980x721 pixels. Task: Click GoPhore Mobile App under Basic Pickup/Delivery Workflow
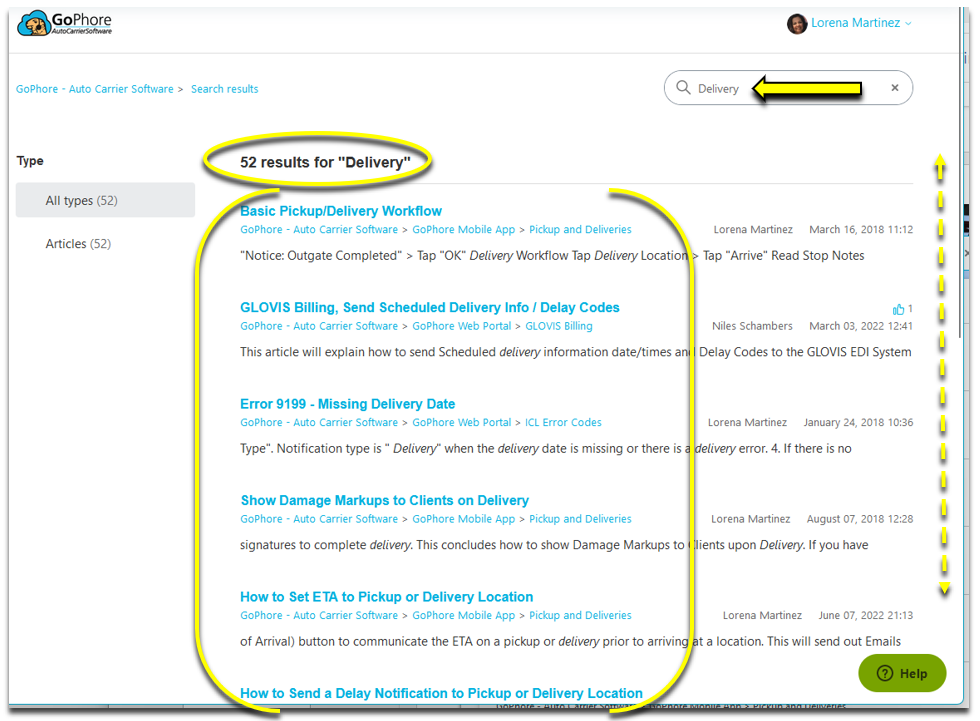(463, 229)
